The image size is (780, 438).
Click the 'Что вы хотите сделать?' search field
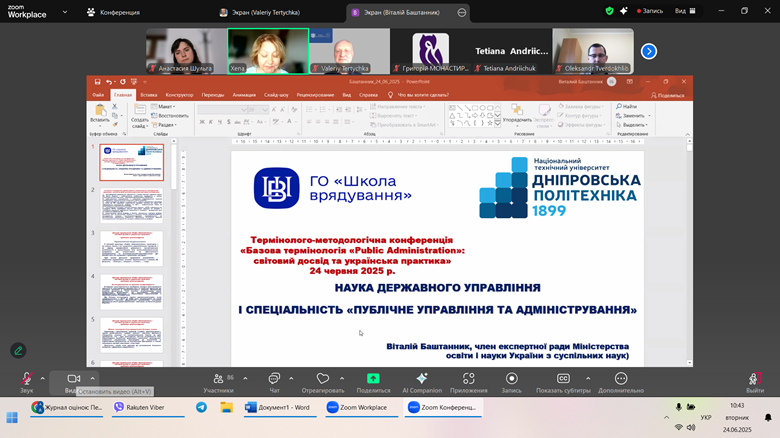point(423,95)
